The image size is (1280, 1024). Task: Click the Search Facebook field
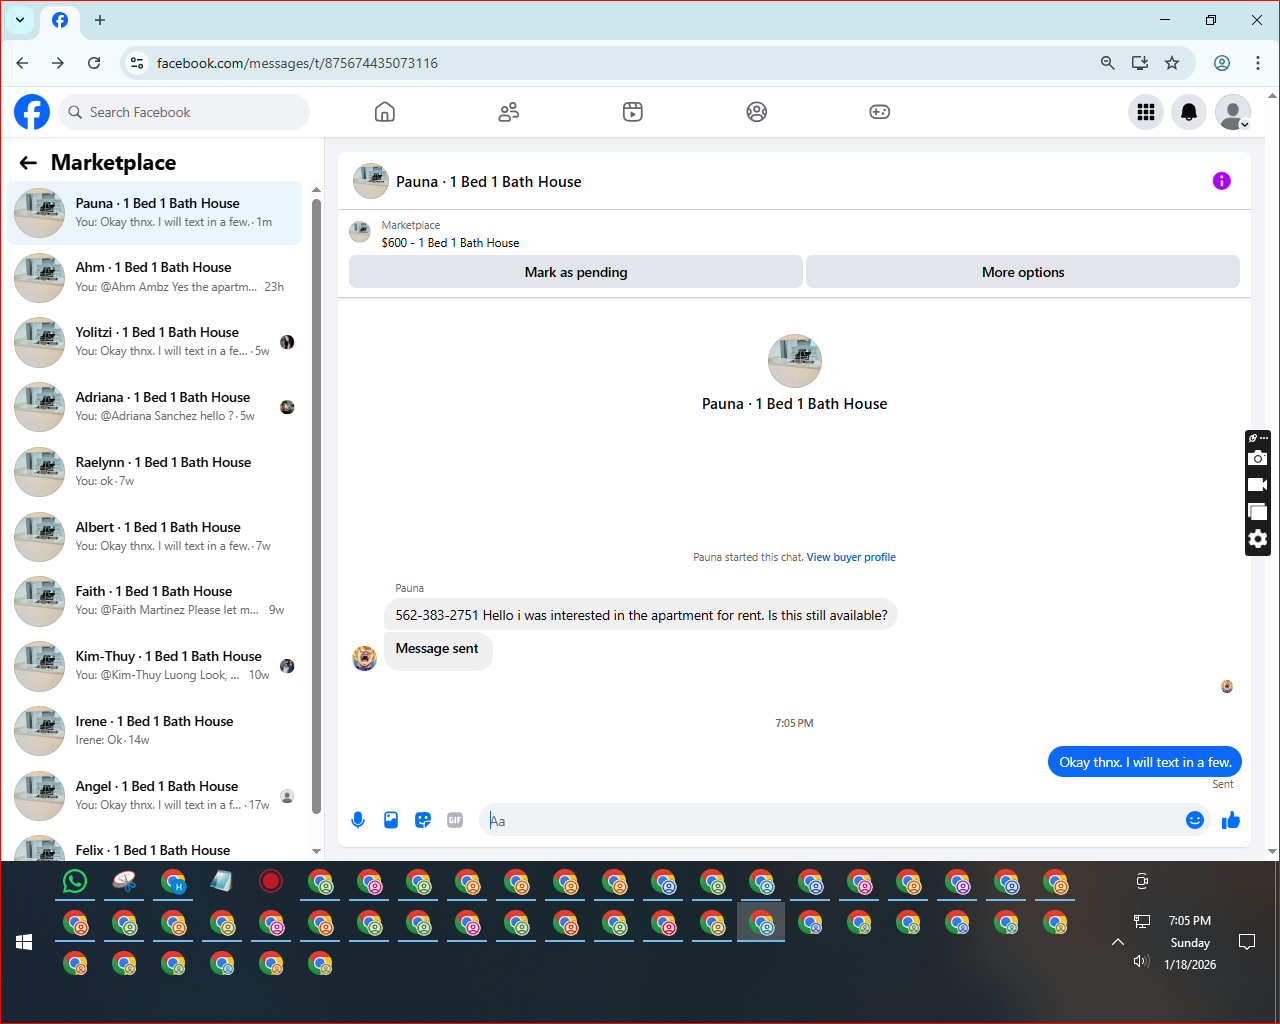click(184, 112)
